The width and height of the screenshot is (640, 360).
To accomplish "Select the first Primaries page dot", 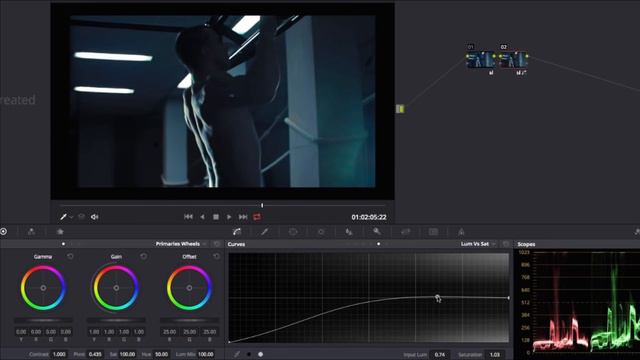I will (x=63, y=244).
